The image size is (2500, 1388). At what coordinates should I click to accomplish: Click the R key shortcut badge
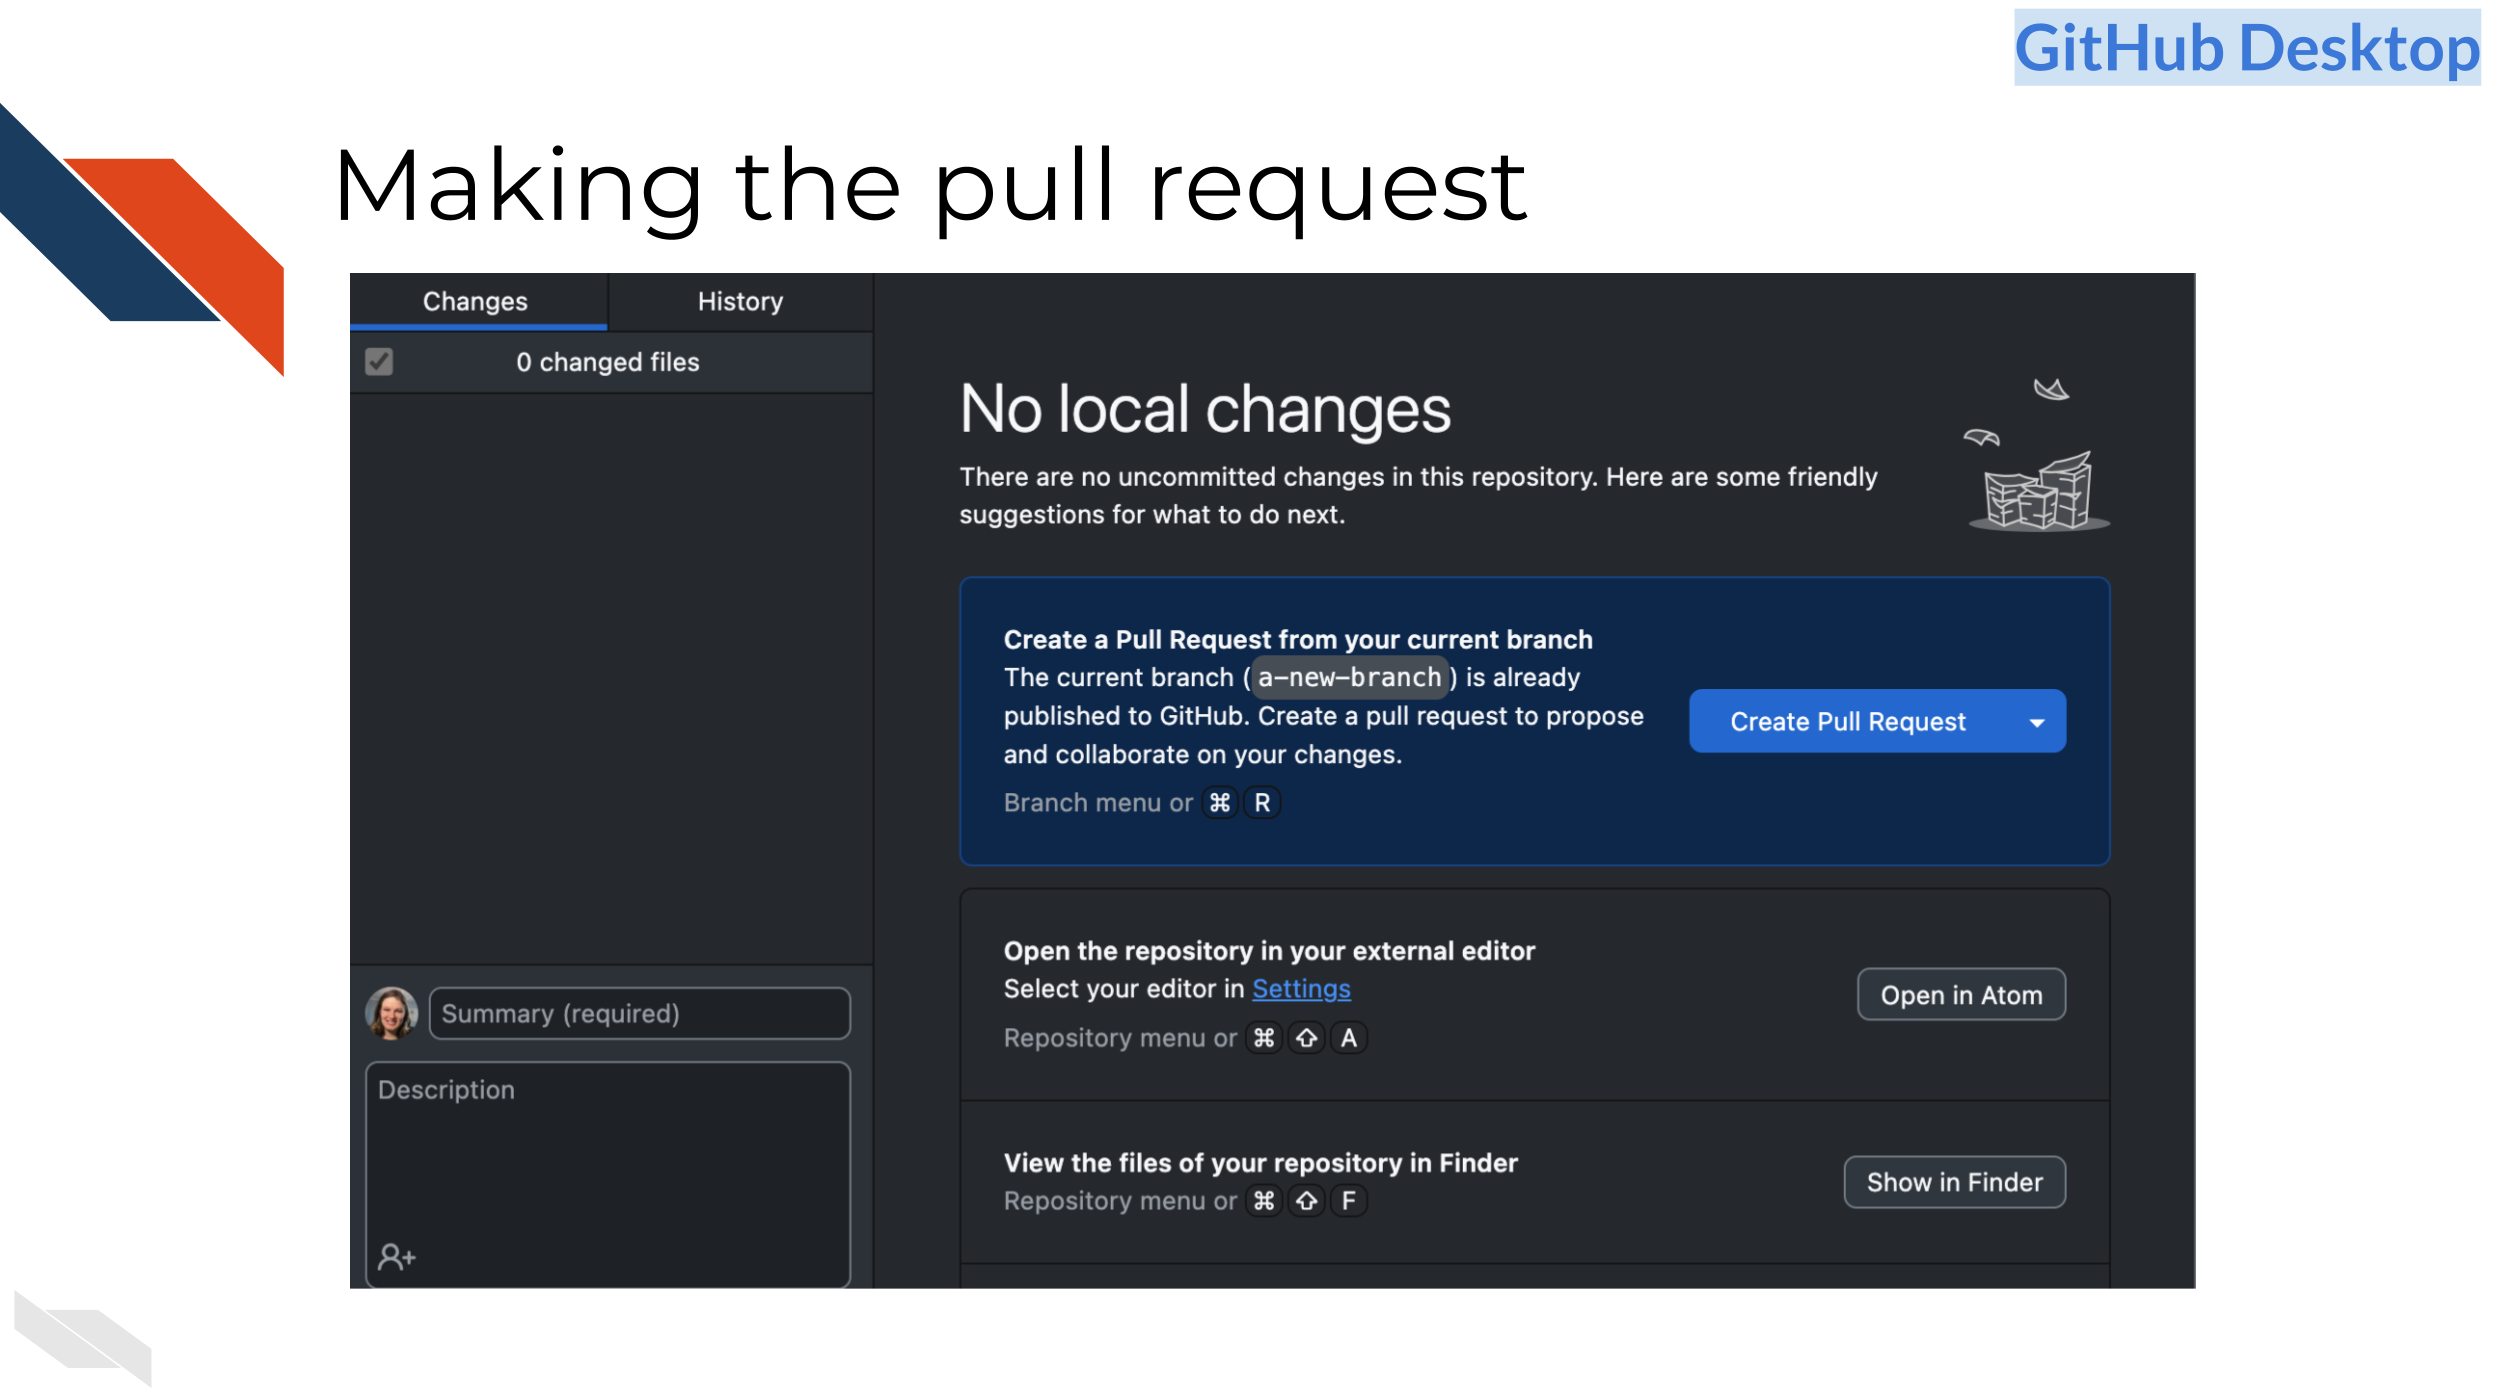click(x=1262, y=803)
